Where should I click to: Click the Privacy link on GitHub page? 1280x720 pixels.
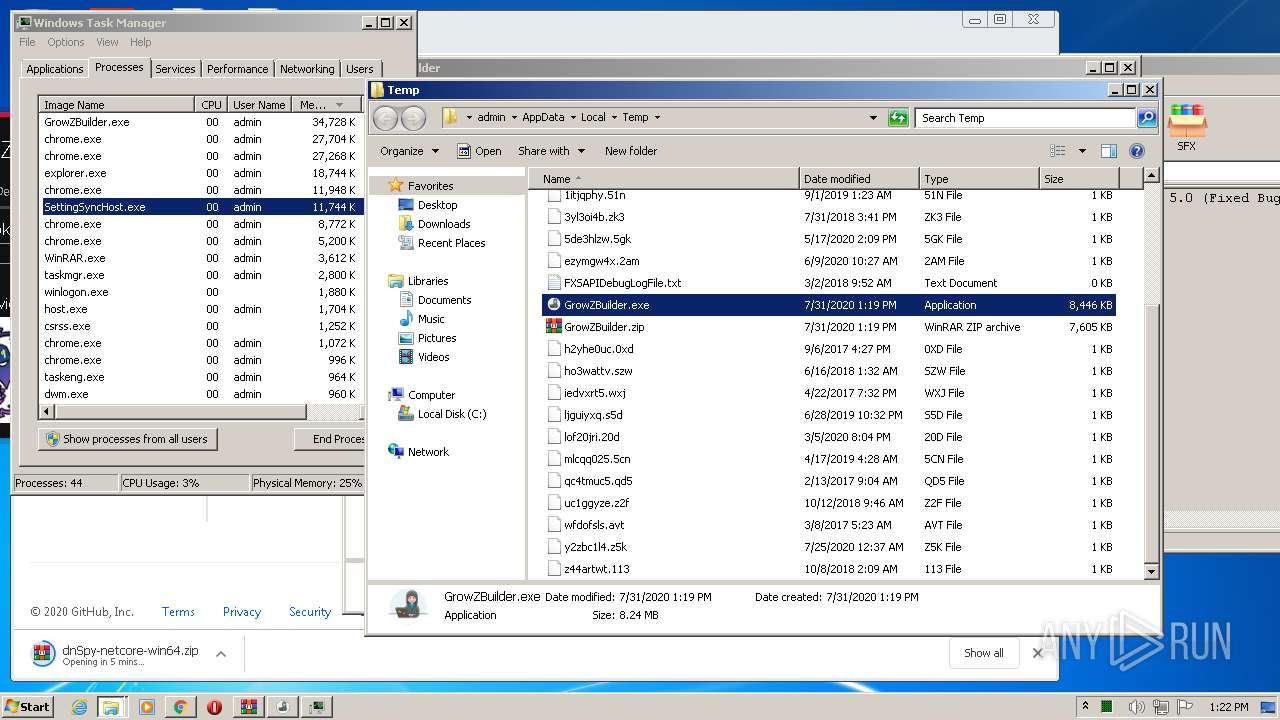(x=241, y=612)
